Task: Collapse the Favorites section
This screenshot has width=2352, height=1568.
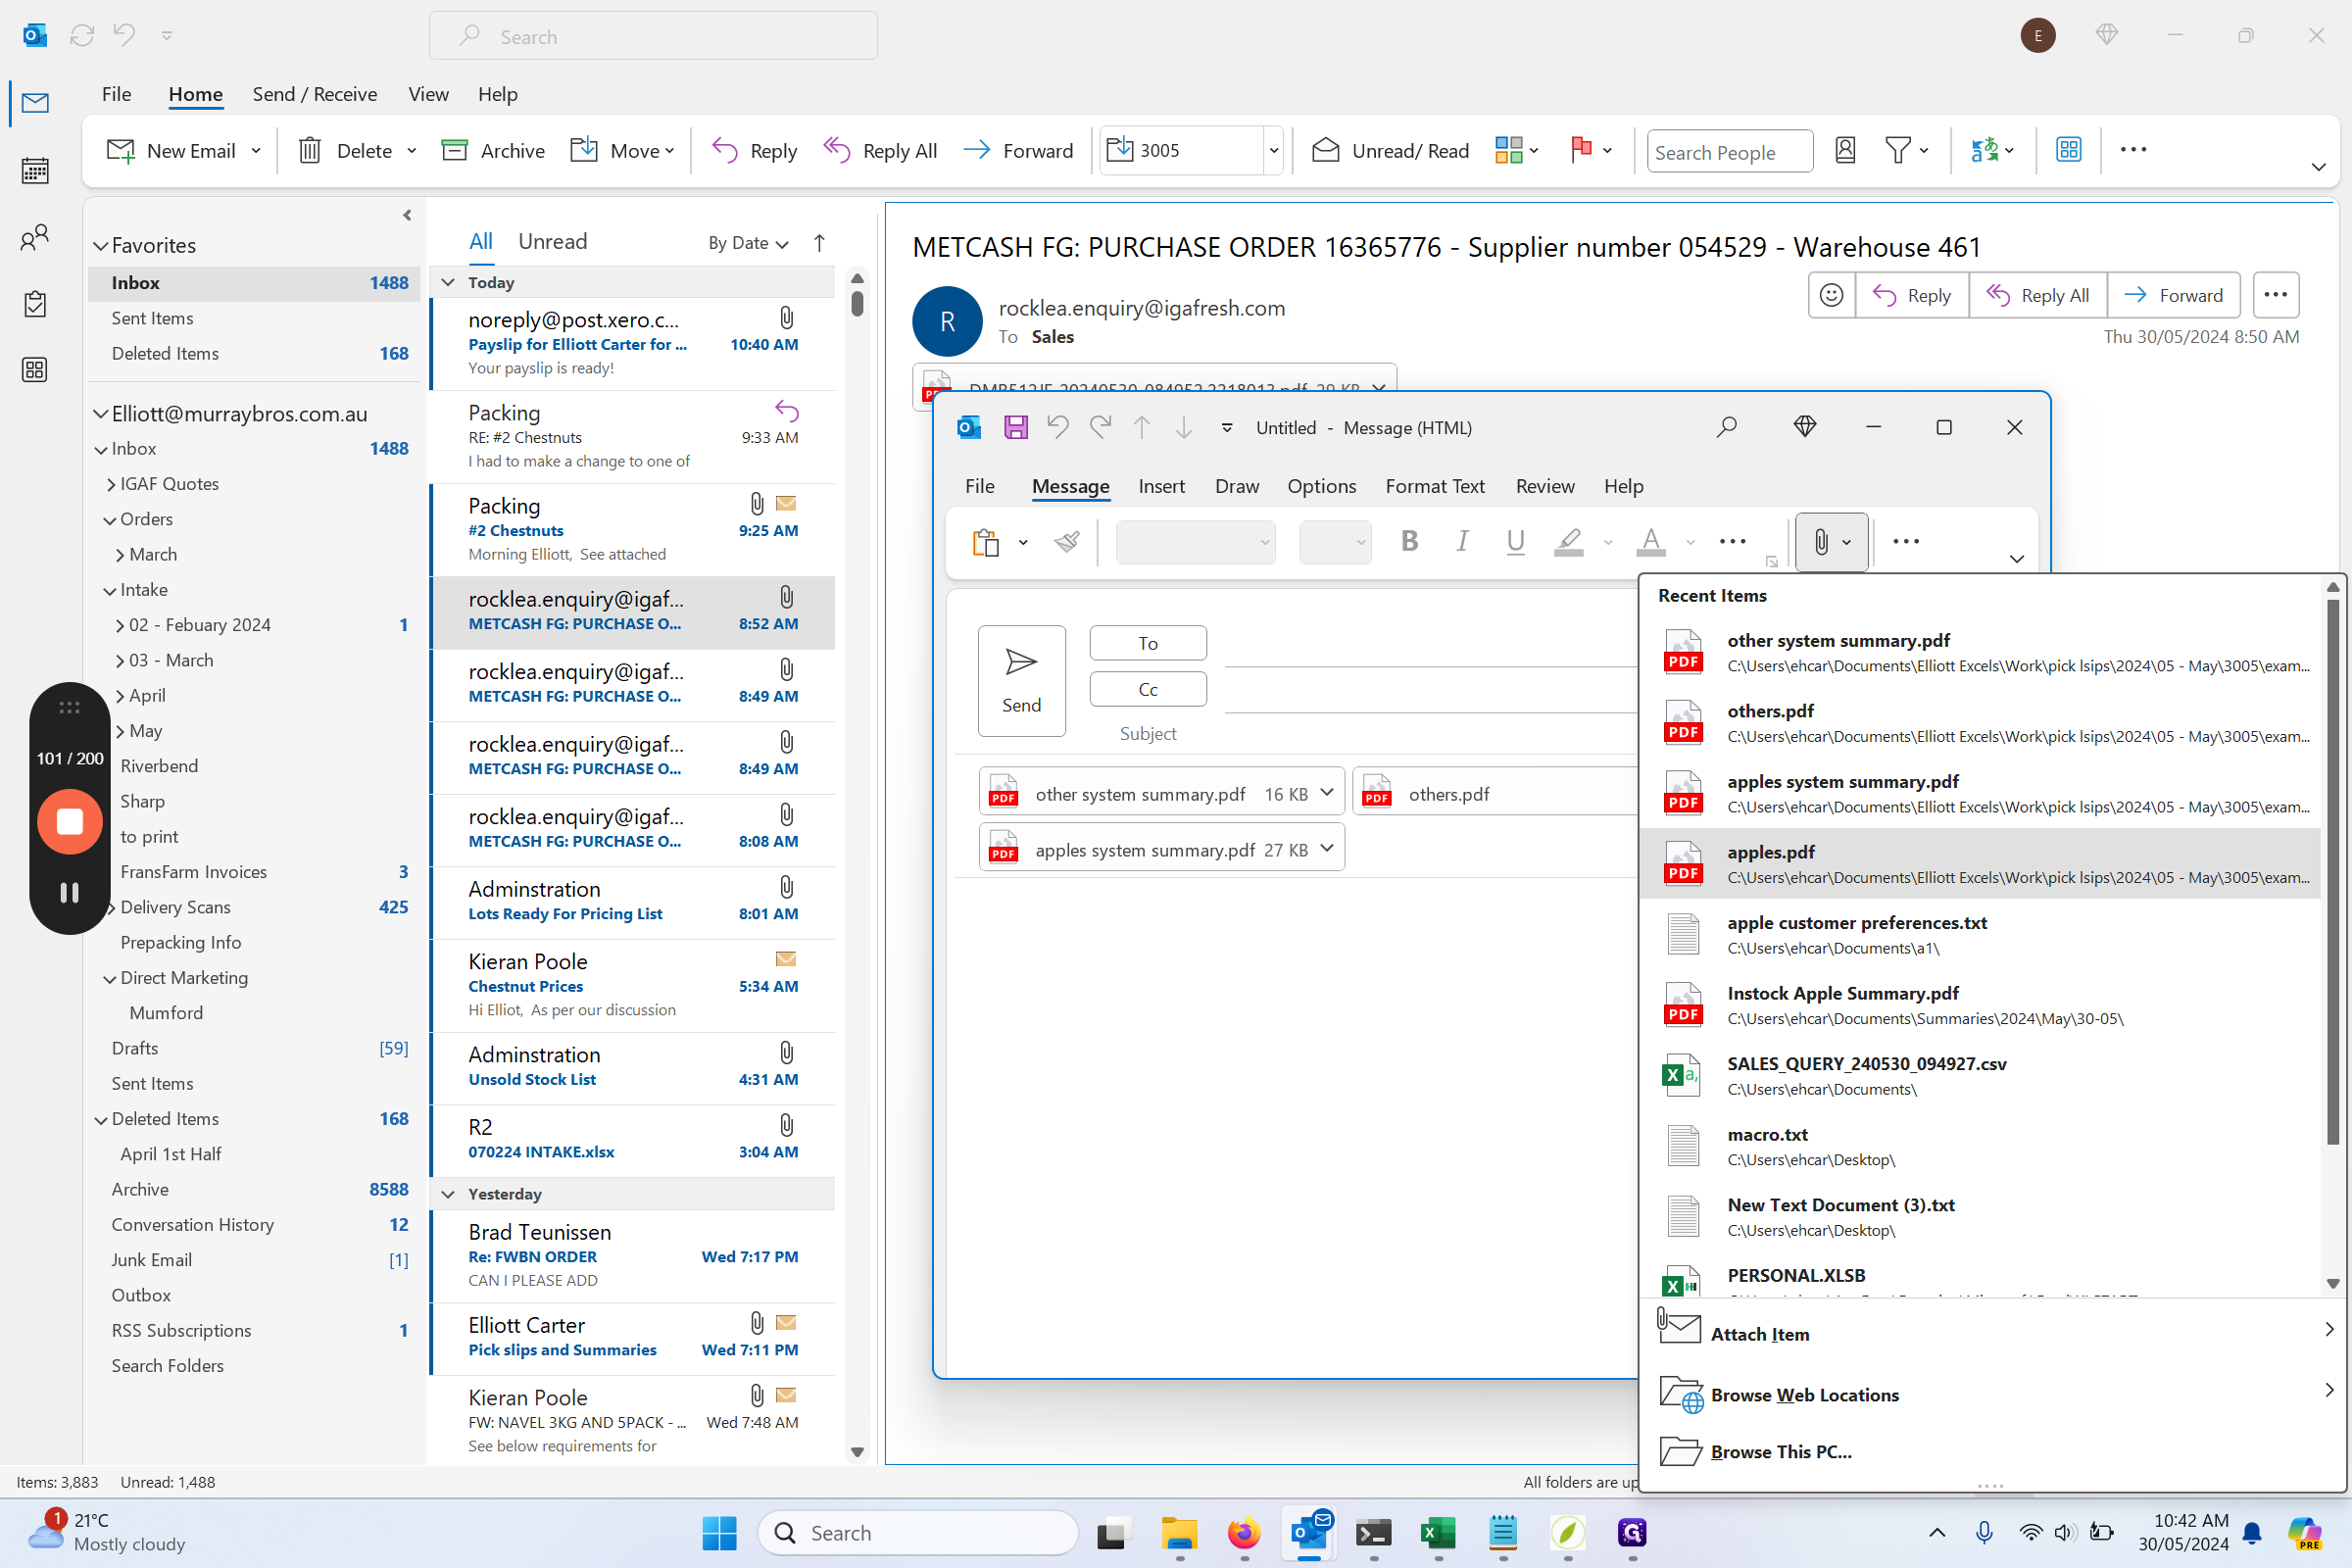Action: point(101,246)
